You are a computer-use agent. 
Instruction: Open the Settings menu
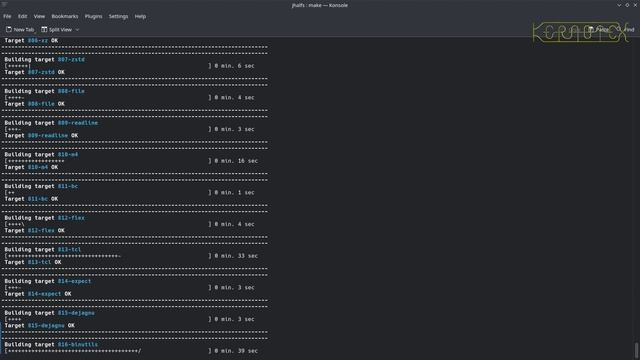pos(118,16)
